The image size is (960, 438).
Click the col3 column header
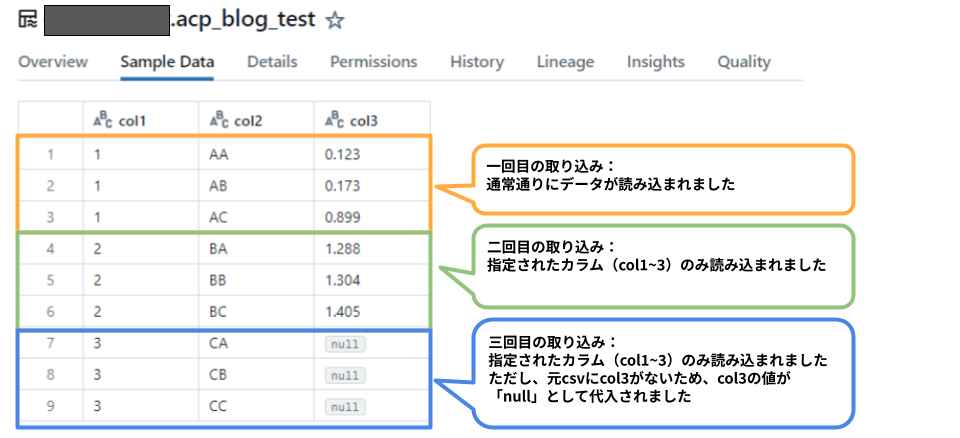[372, 118]
